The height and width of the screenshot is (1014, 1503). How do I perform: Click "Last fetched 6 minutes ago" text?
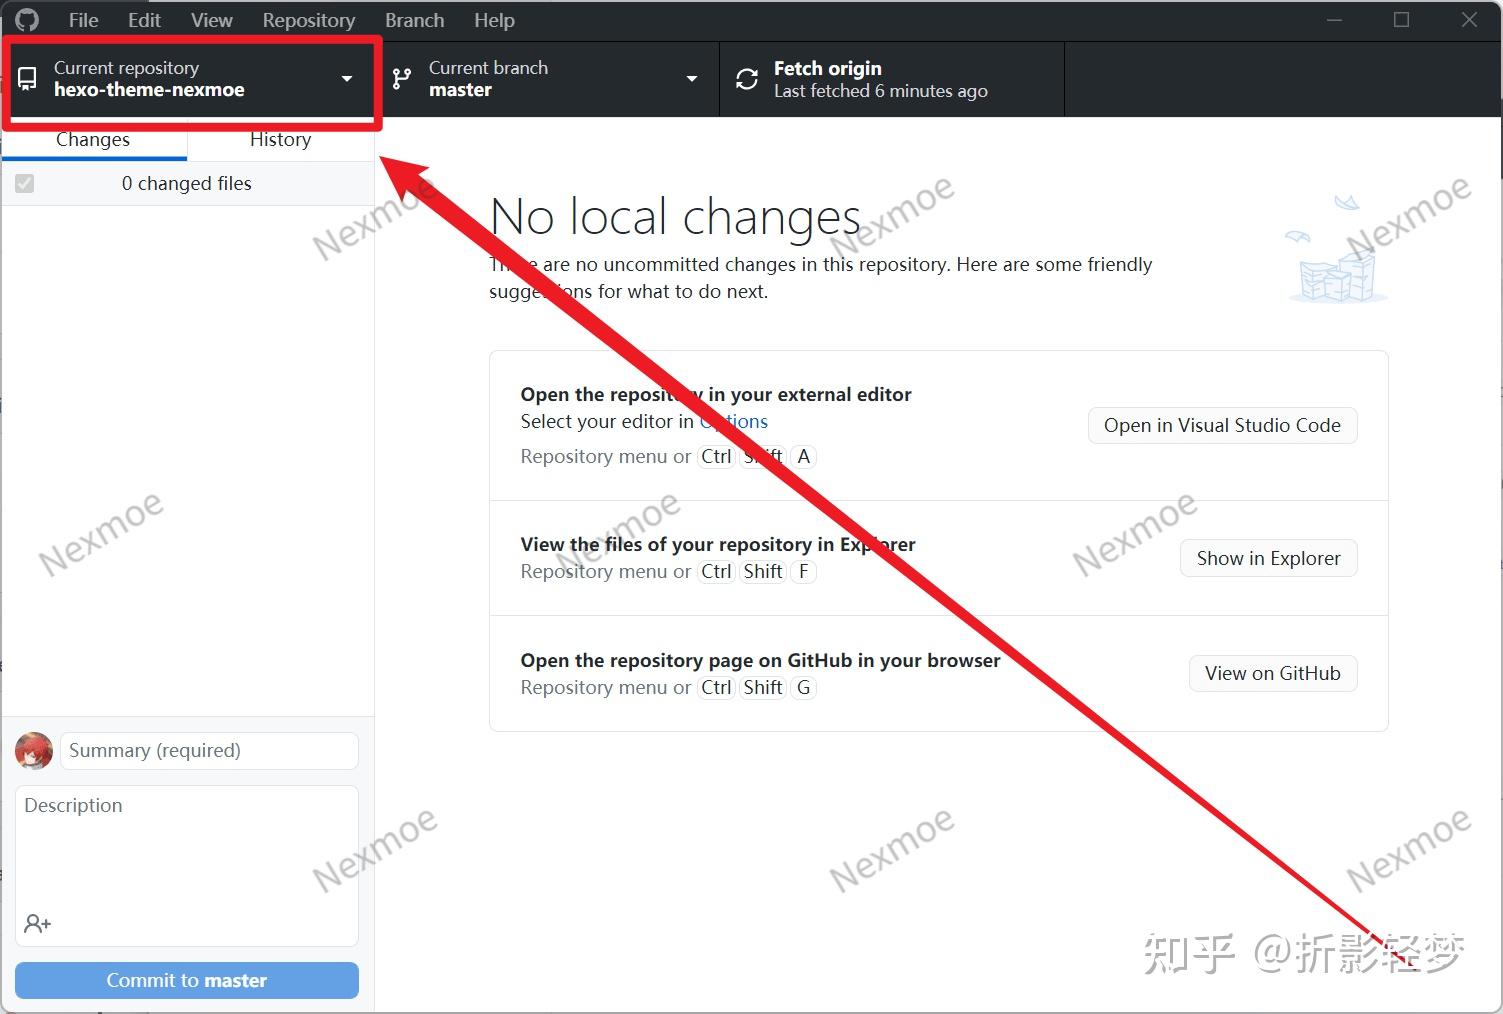click(x=881, y=91)
